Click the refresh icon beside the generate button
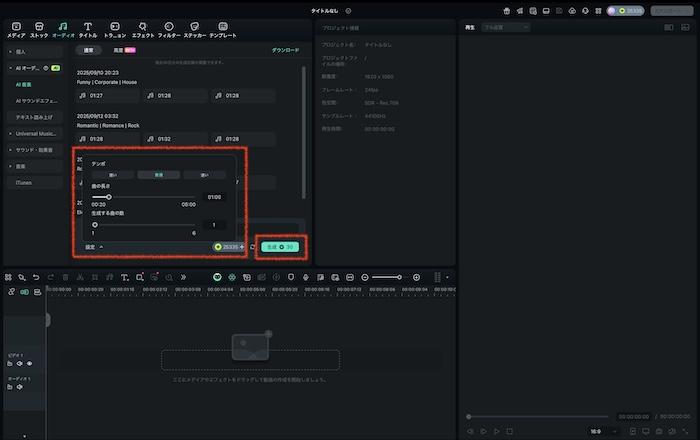This screenshot has height=440, width=700. coord(253,246)
